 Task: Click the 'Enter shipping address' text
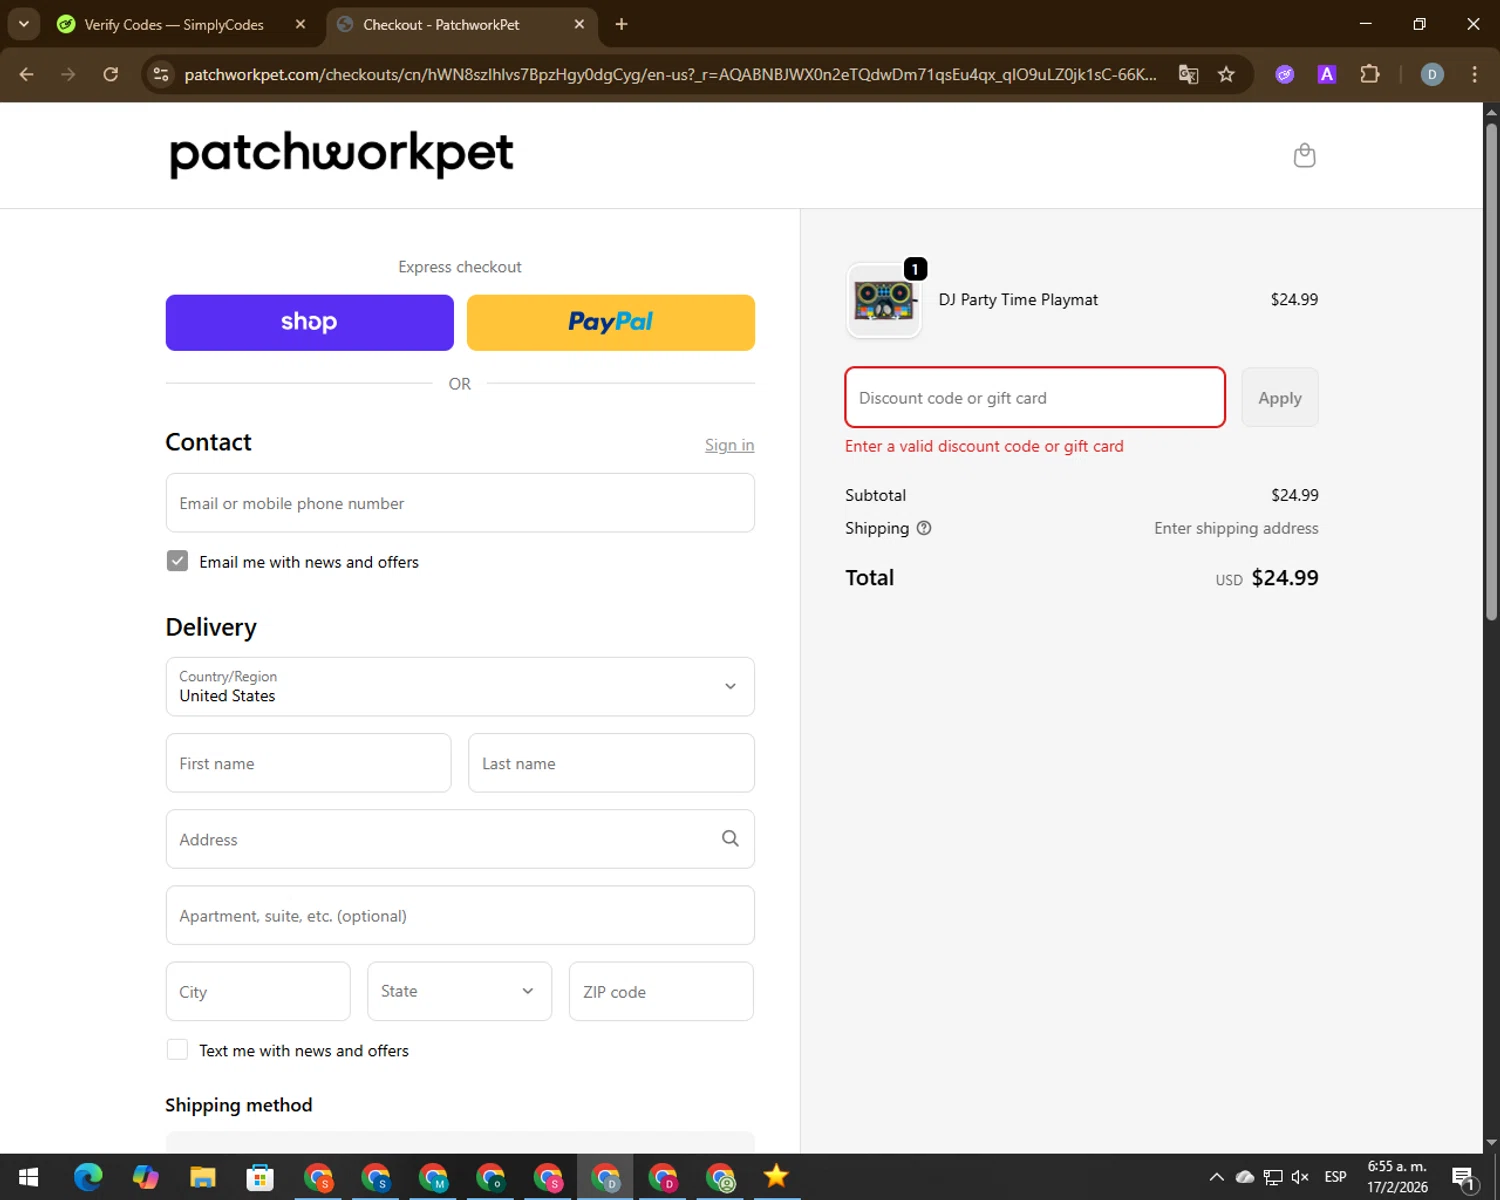point(1236,528)
